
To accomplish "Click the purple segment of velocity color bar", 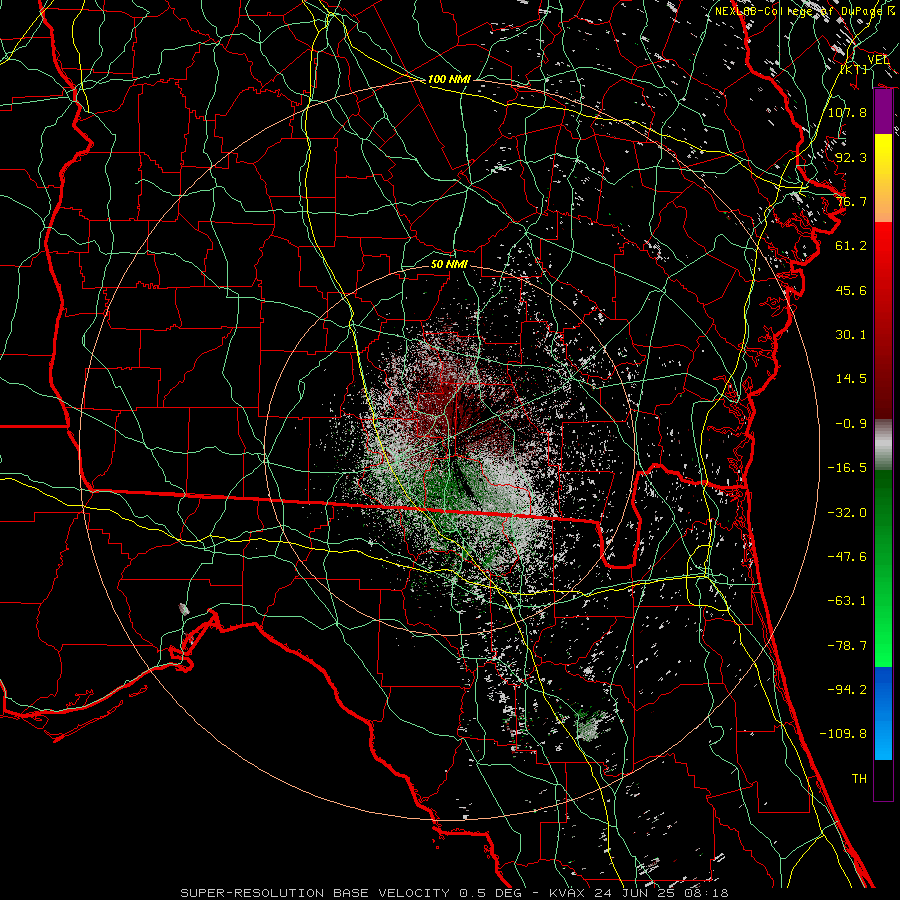I will (883, 112).
